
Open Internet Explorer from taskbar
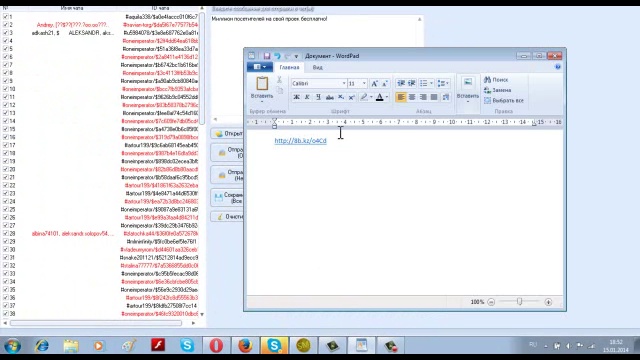[x=41, y=346]
